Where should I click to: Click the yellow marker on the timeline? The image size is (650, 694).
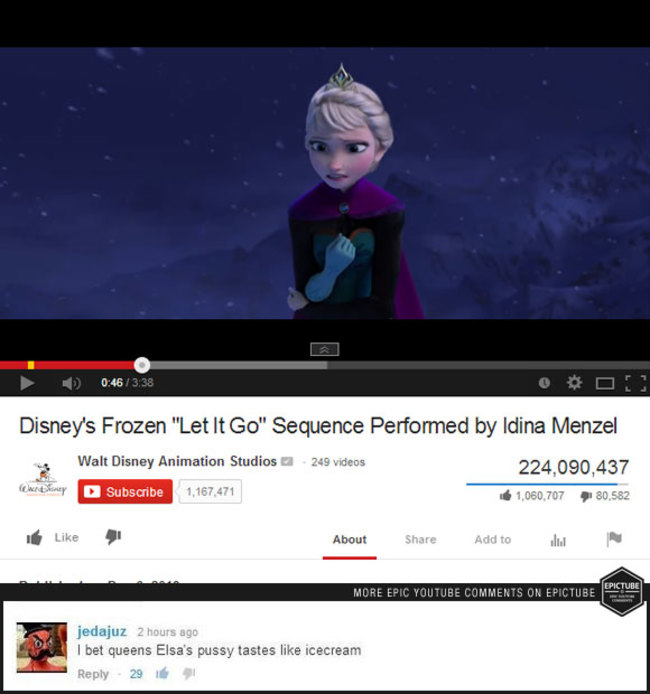coord(31,365)
